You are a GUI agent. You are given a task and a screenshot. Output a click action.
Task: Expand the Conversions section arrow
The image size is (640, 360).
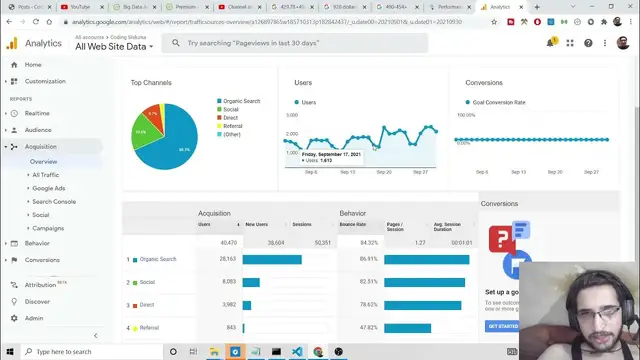pos(6,260)
